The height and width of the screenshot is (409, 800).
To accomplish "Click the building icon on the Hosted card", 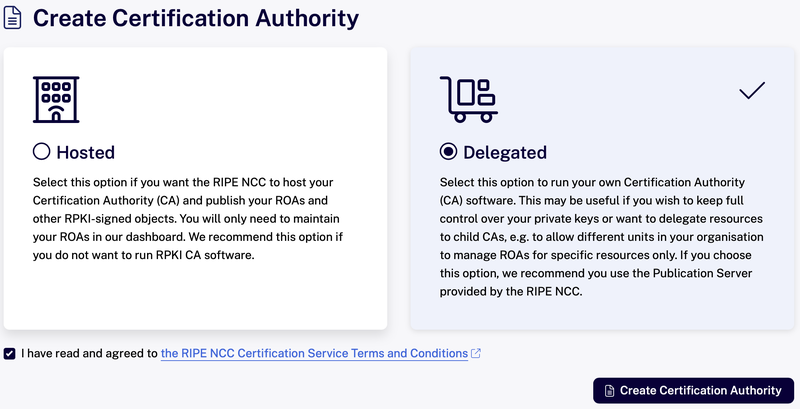I will click(56, 99).
